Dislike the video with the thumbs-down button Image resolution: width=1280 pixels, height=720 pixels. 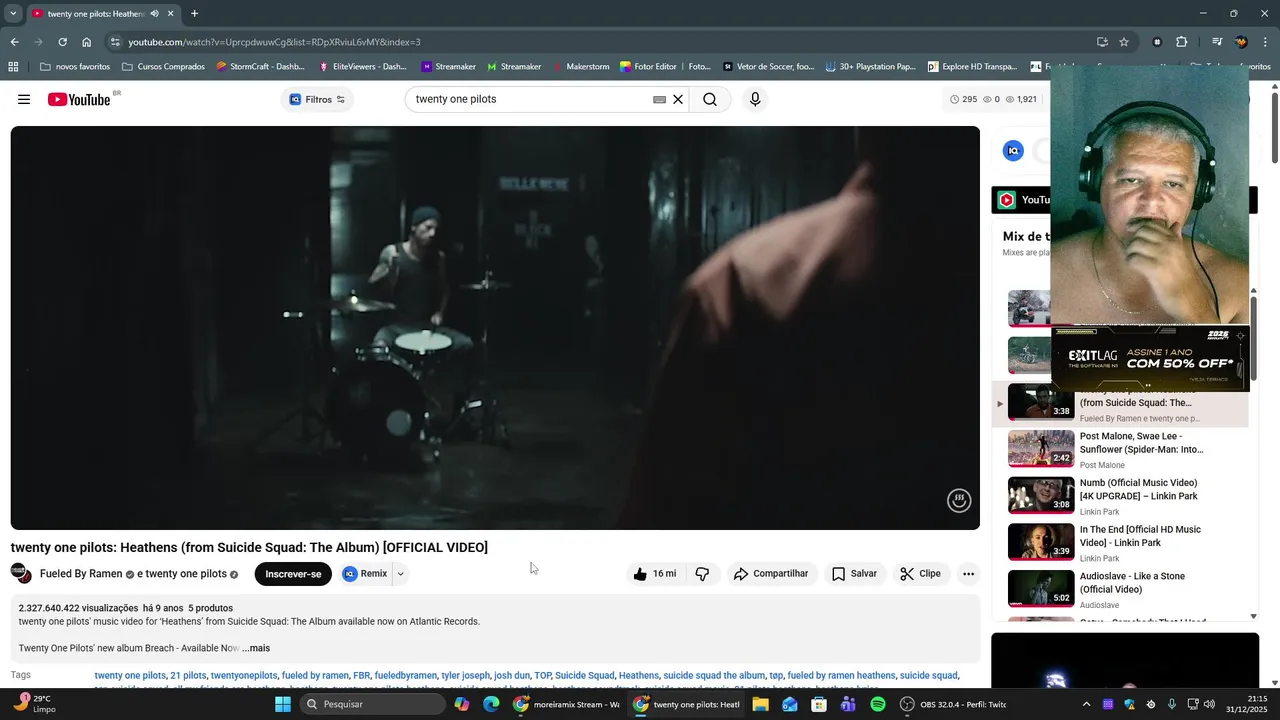[x=702, y=574]
